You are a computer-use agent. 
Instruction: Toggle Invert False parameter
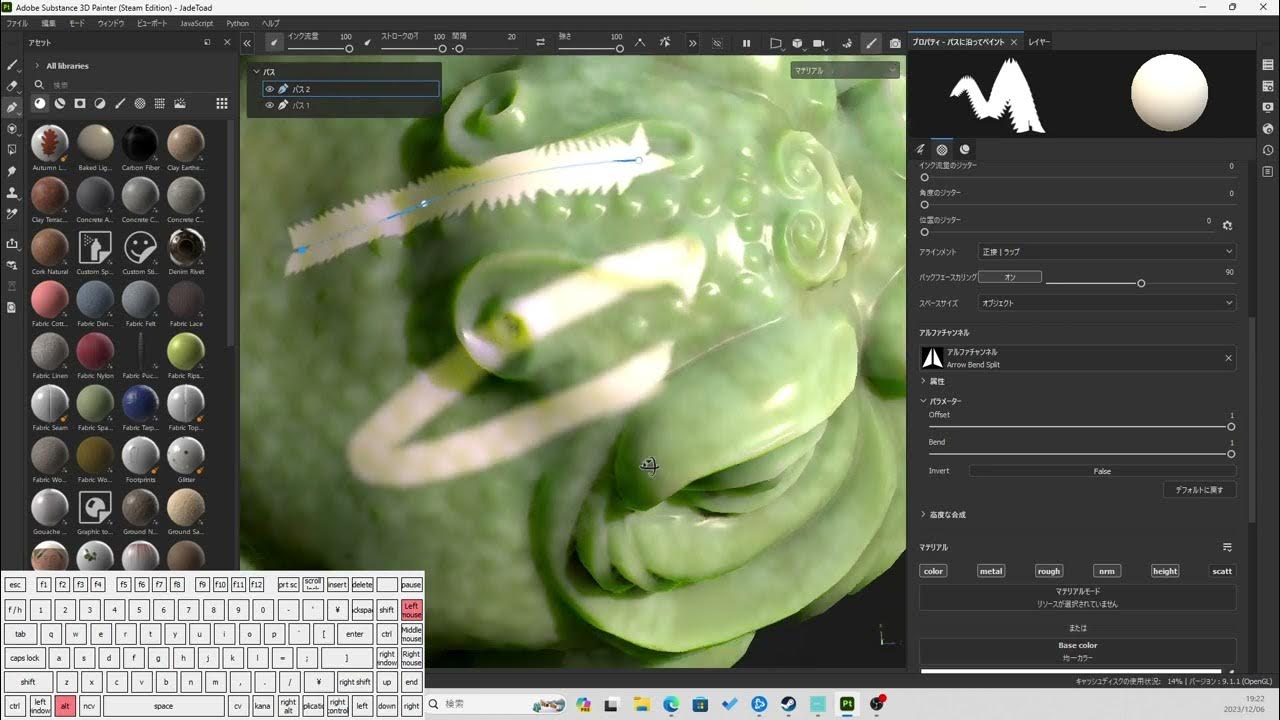tap(1102, 471)
